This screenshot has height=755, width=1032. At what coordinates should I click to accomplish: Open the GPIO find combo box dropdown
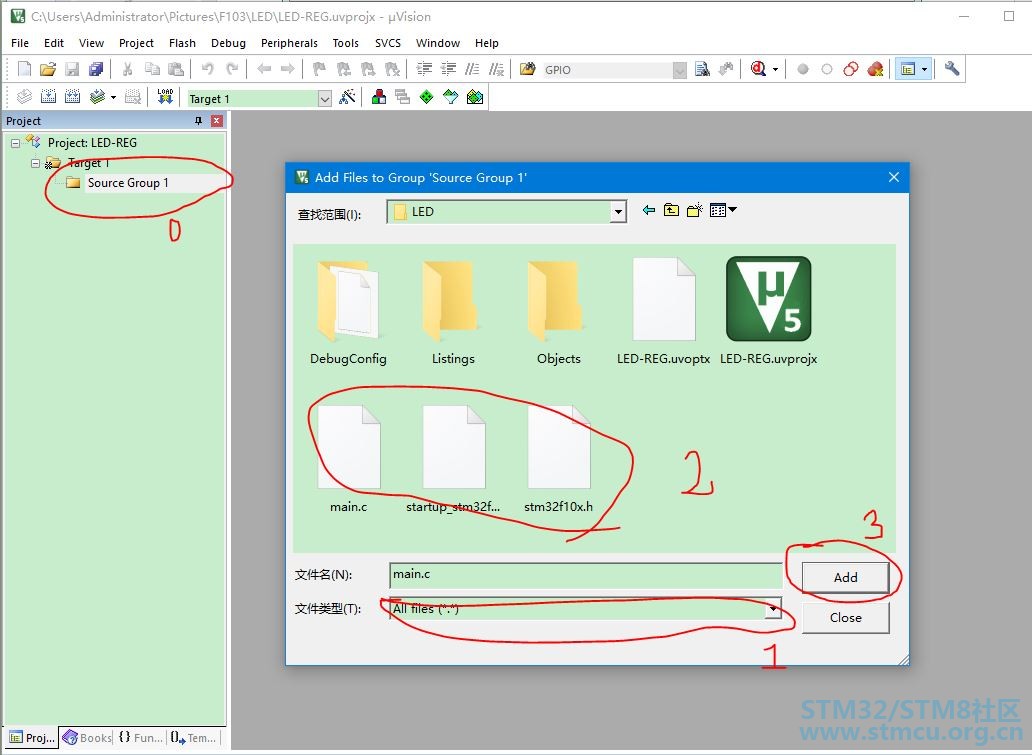(679, 70)
